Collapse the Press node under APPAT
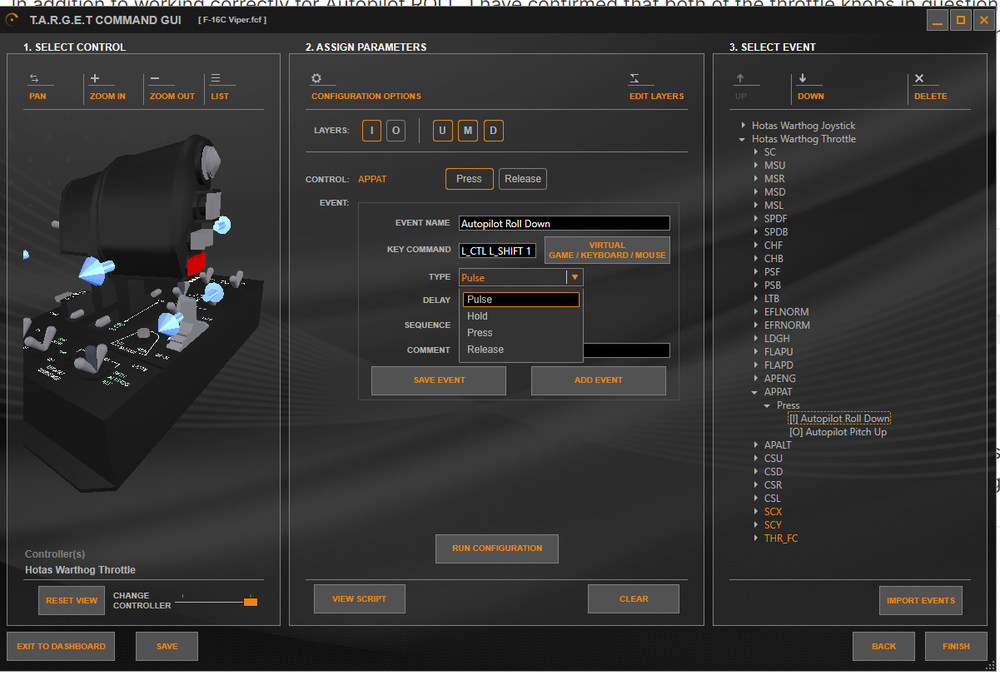The image size is (1000, 680). click(x=767, y=406)
